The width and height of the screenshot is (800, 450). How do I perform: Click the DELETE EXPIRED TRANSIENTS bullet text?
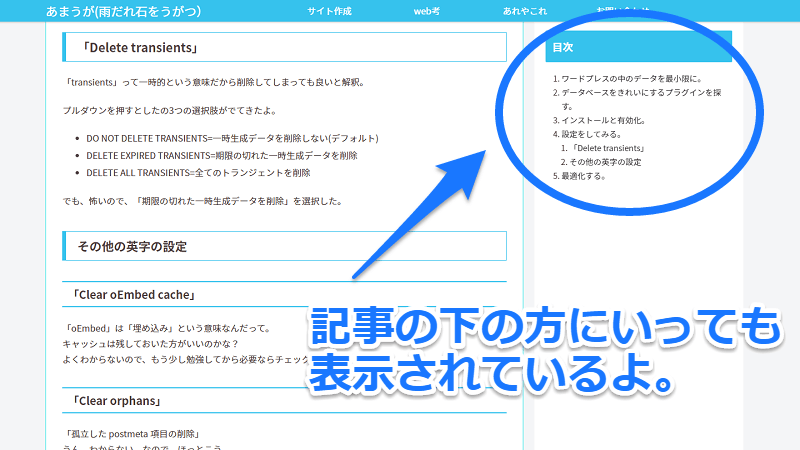click(x=222, y=155)
